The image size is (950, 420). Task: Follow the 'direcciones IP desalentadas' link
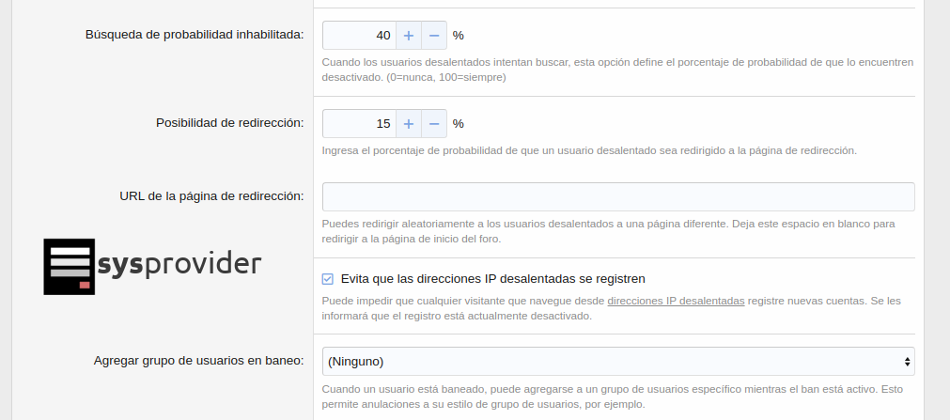(x=675, y=300)
